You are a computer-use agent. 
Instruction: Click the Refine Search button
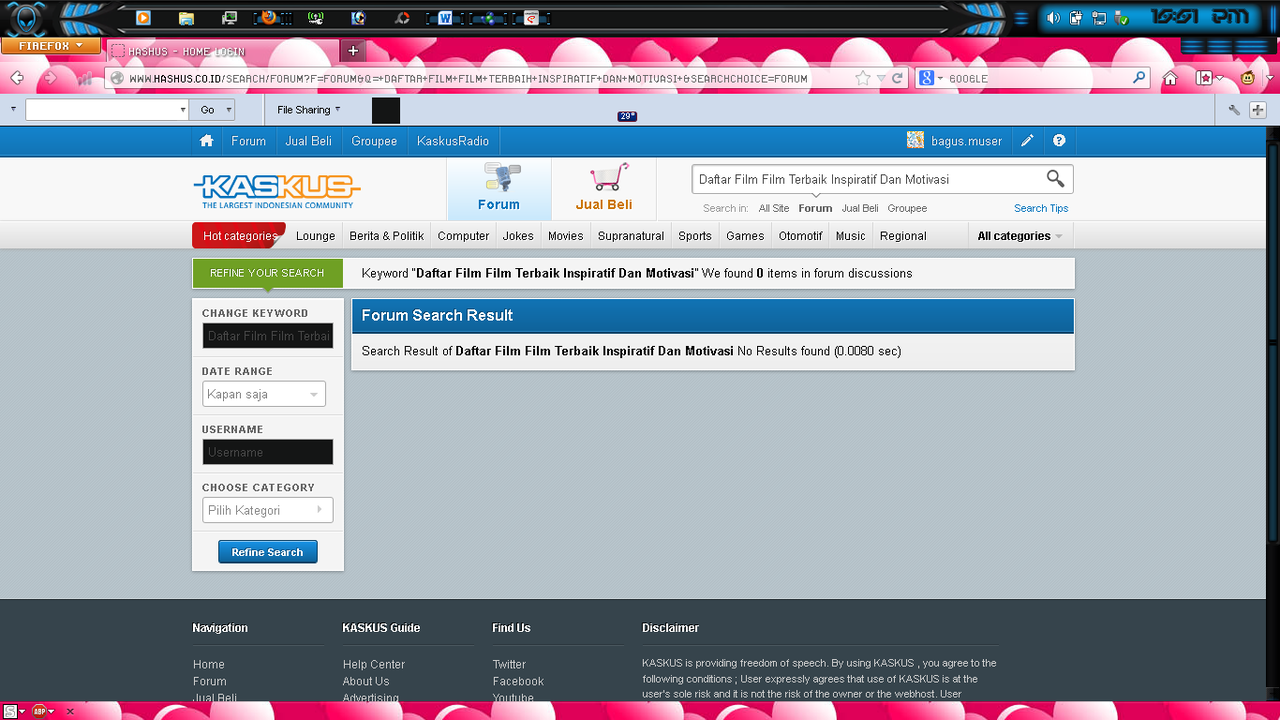pos(268,552)
